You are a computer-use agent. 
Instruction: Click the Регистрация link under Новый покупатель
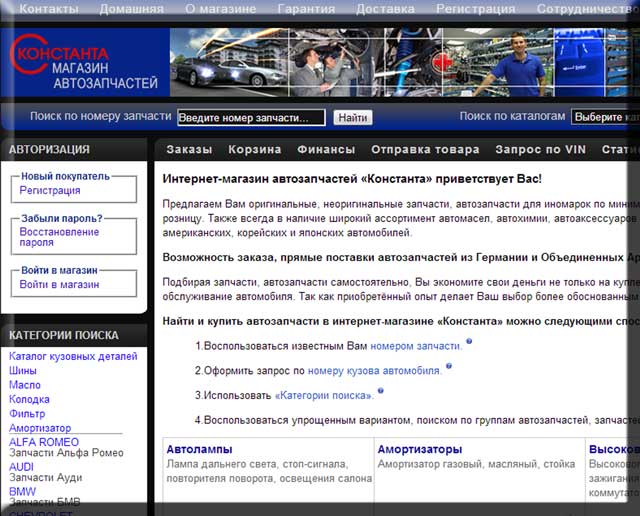pyautogui.click(x=50, y=190)
